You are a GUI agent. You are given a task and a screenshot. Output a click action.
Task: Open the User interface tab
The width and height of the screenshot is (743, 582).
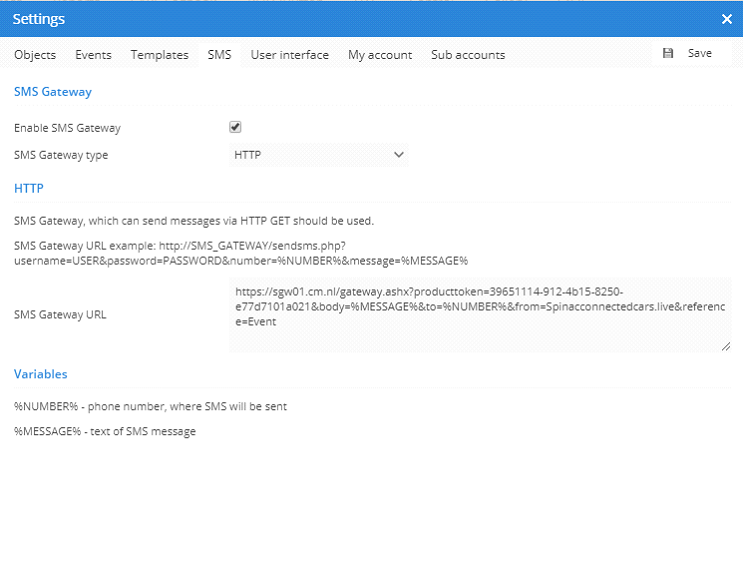[x=289, y=55]
